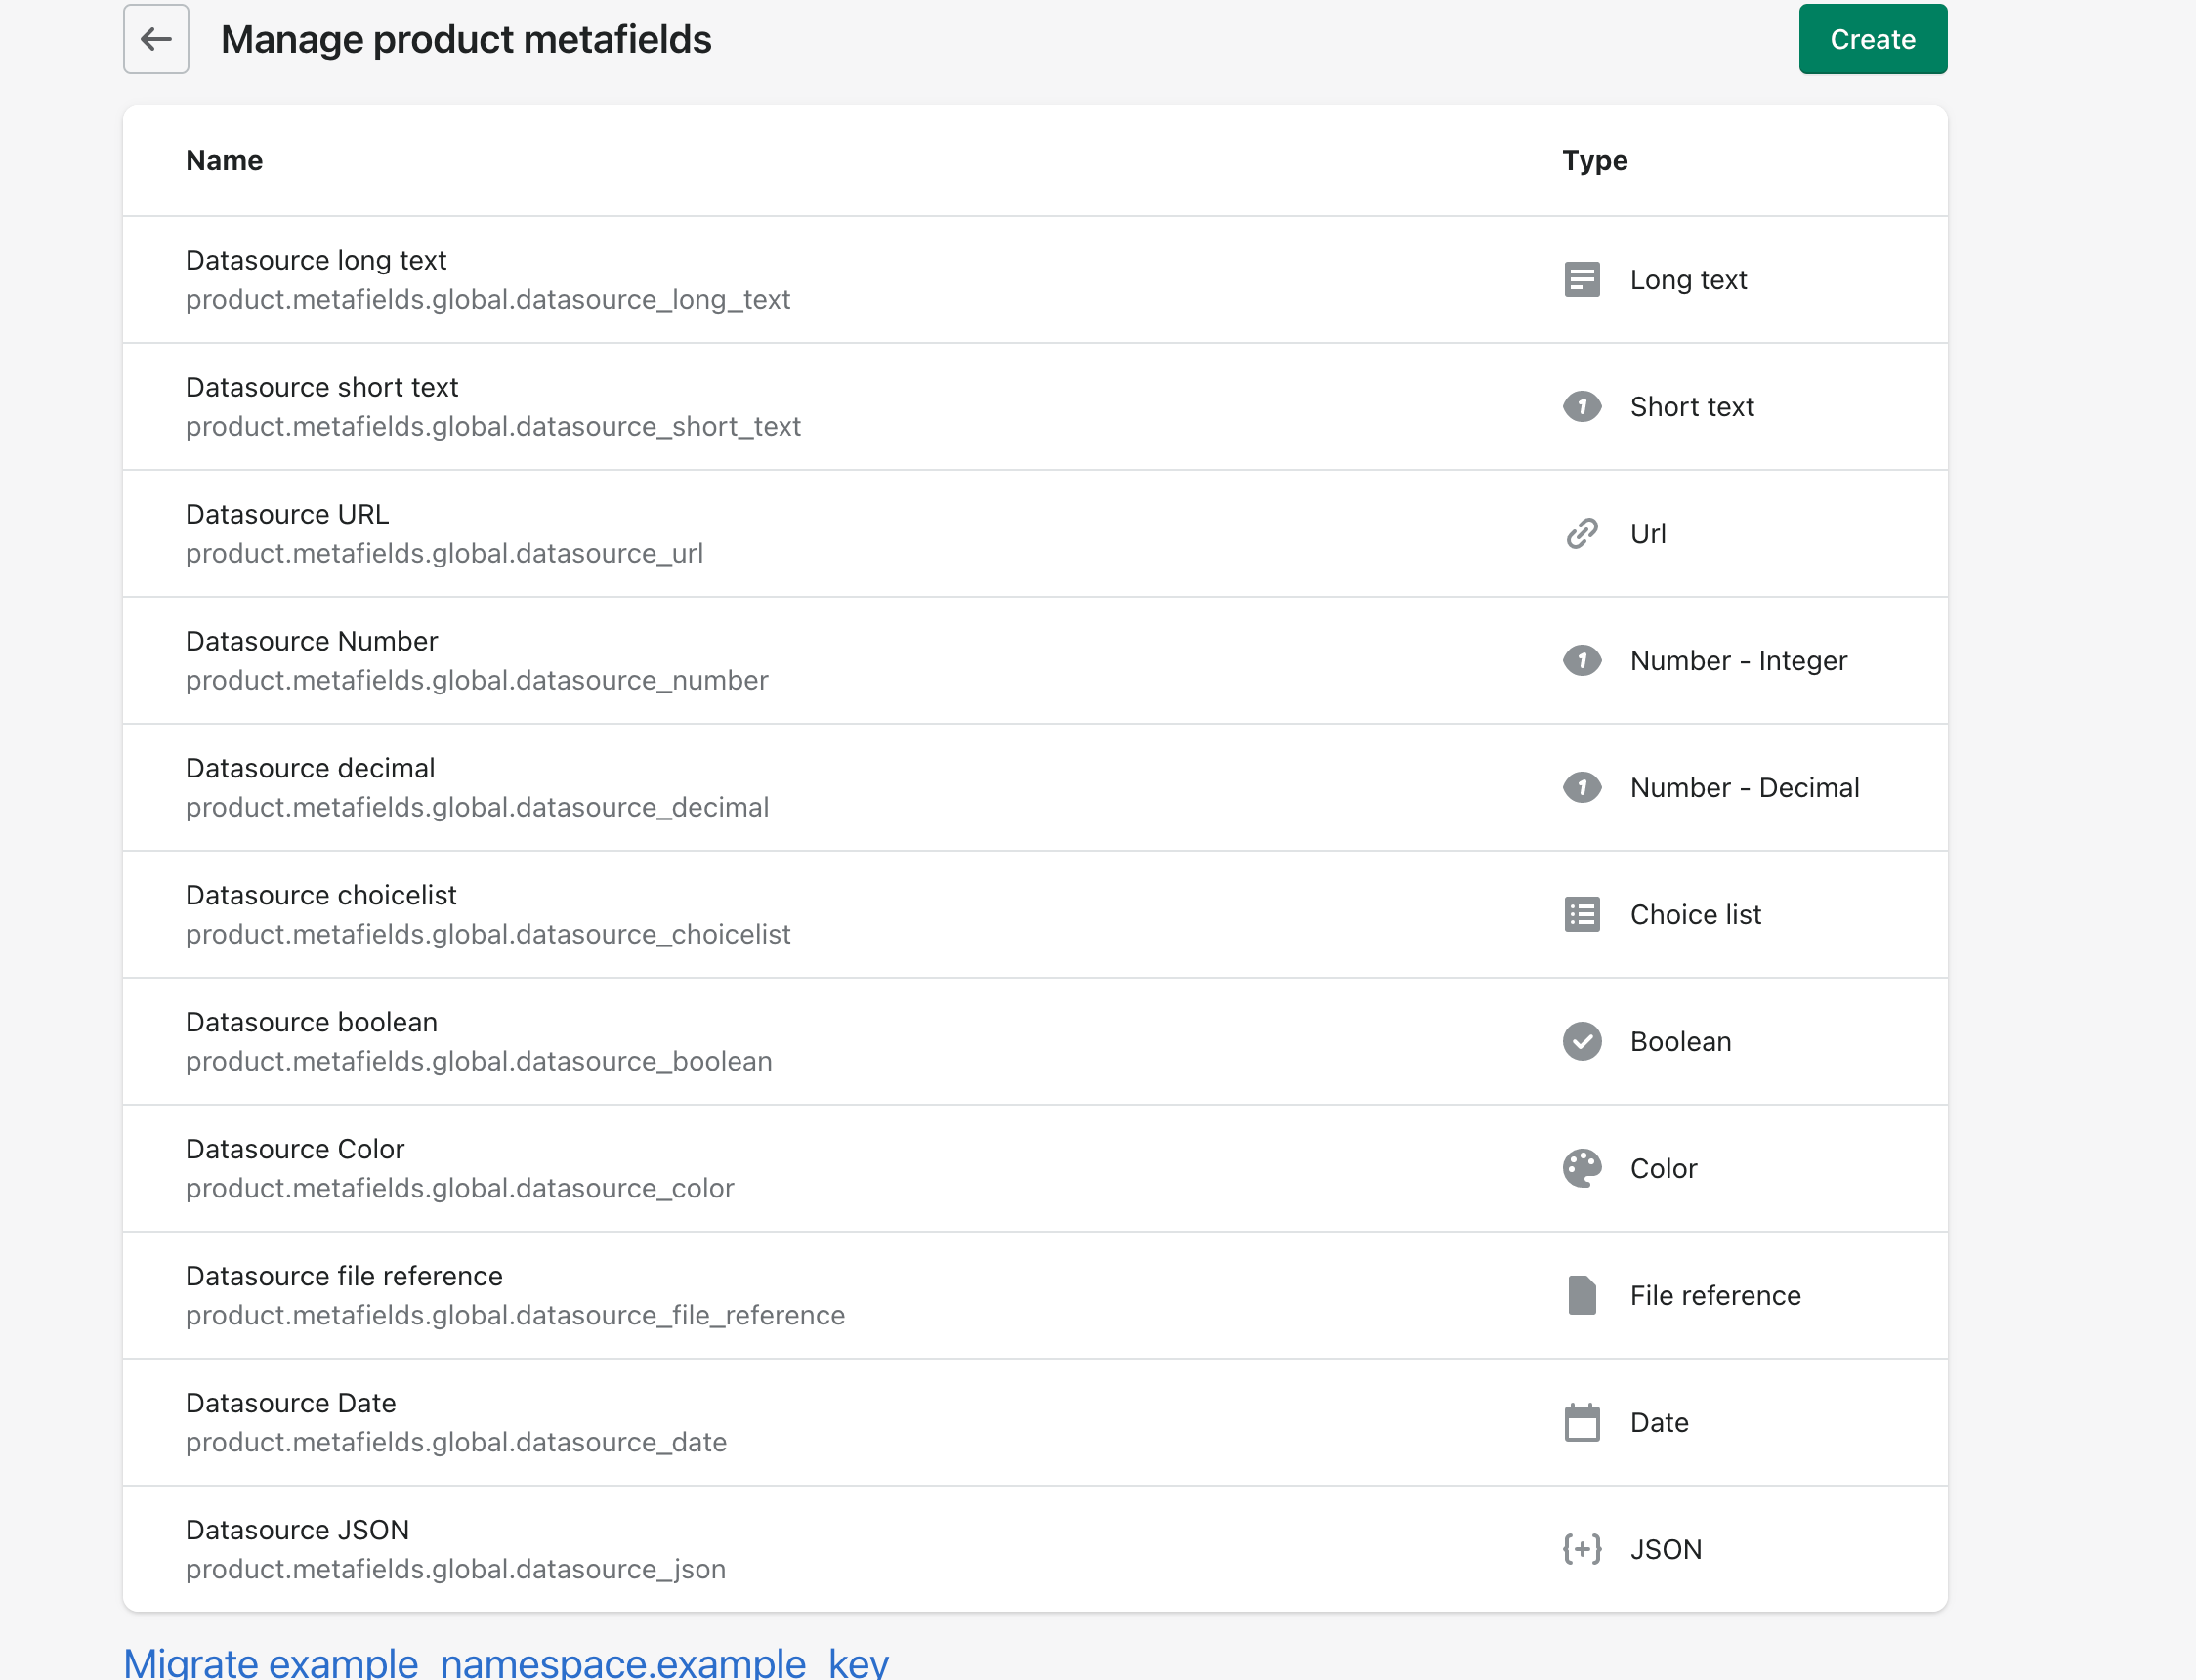Select the Datasource choicelist row name
This screenshot has width=2196, height=1680.
[320, 895]
